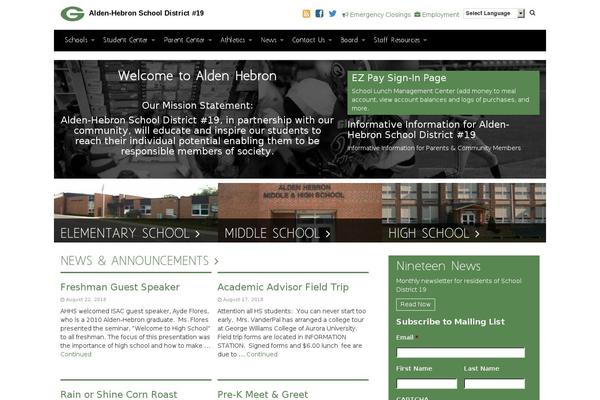Continue reading Freshman Guest Speaker post
Viewport: 600px width, 400px height.
tap(76, 354)
